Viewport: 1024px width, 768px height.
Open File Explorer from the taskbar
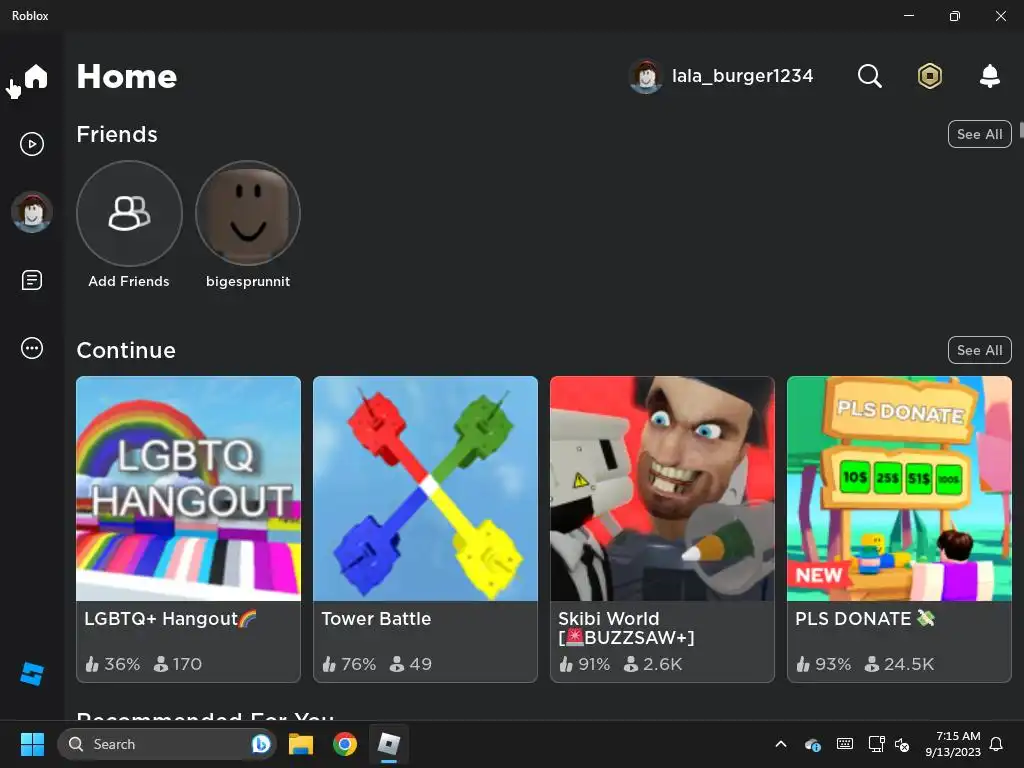pyautogui.click(x=301, y=744)
